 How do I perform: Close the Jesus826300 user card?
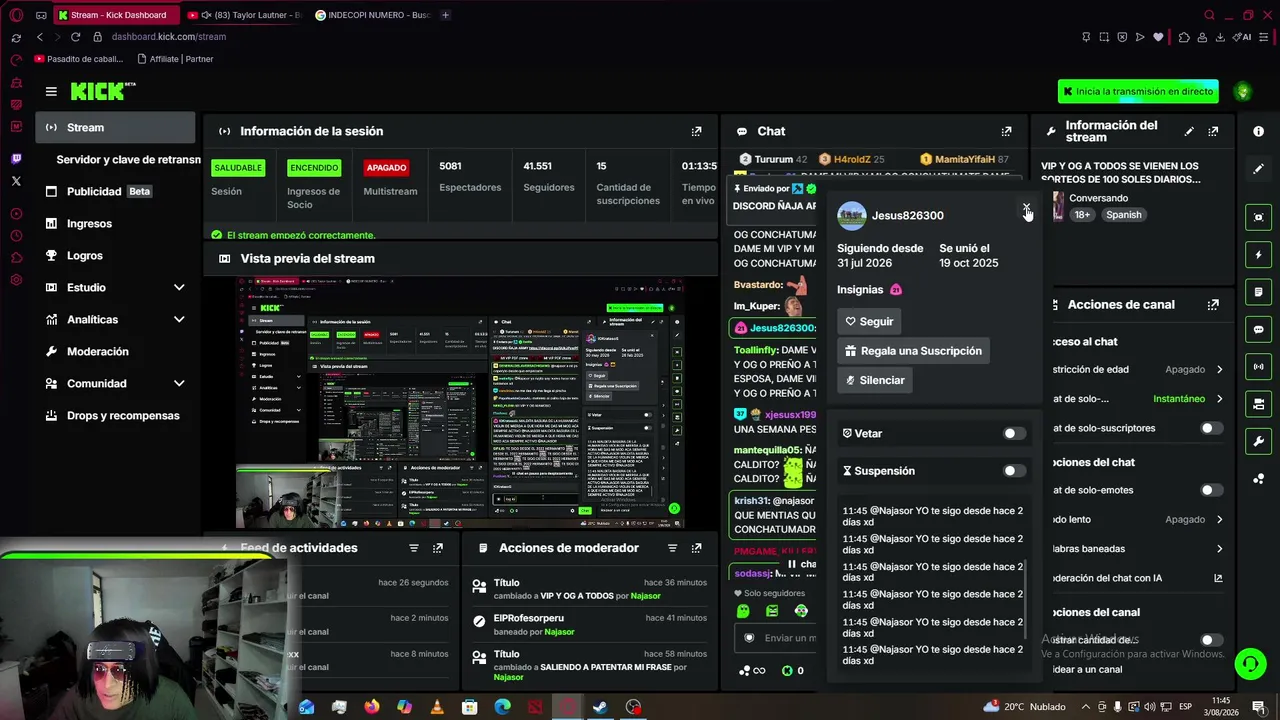click(x=1026, y=209)
